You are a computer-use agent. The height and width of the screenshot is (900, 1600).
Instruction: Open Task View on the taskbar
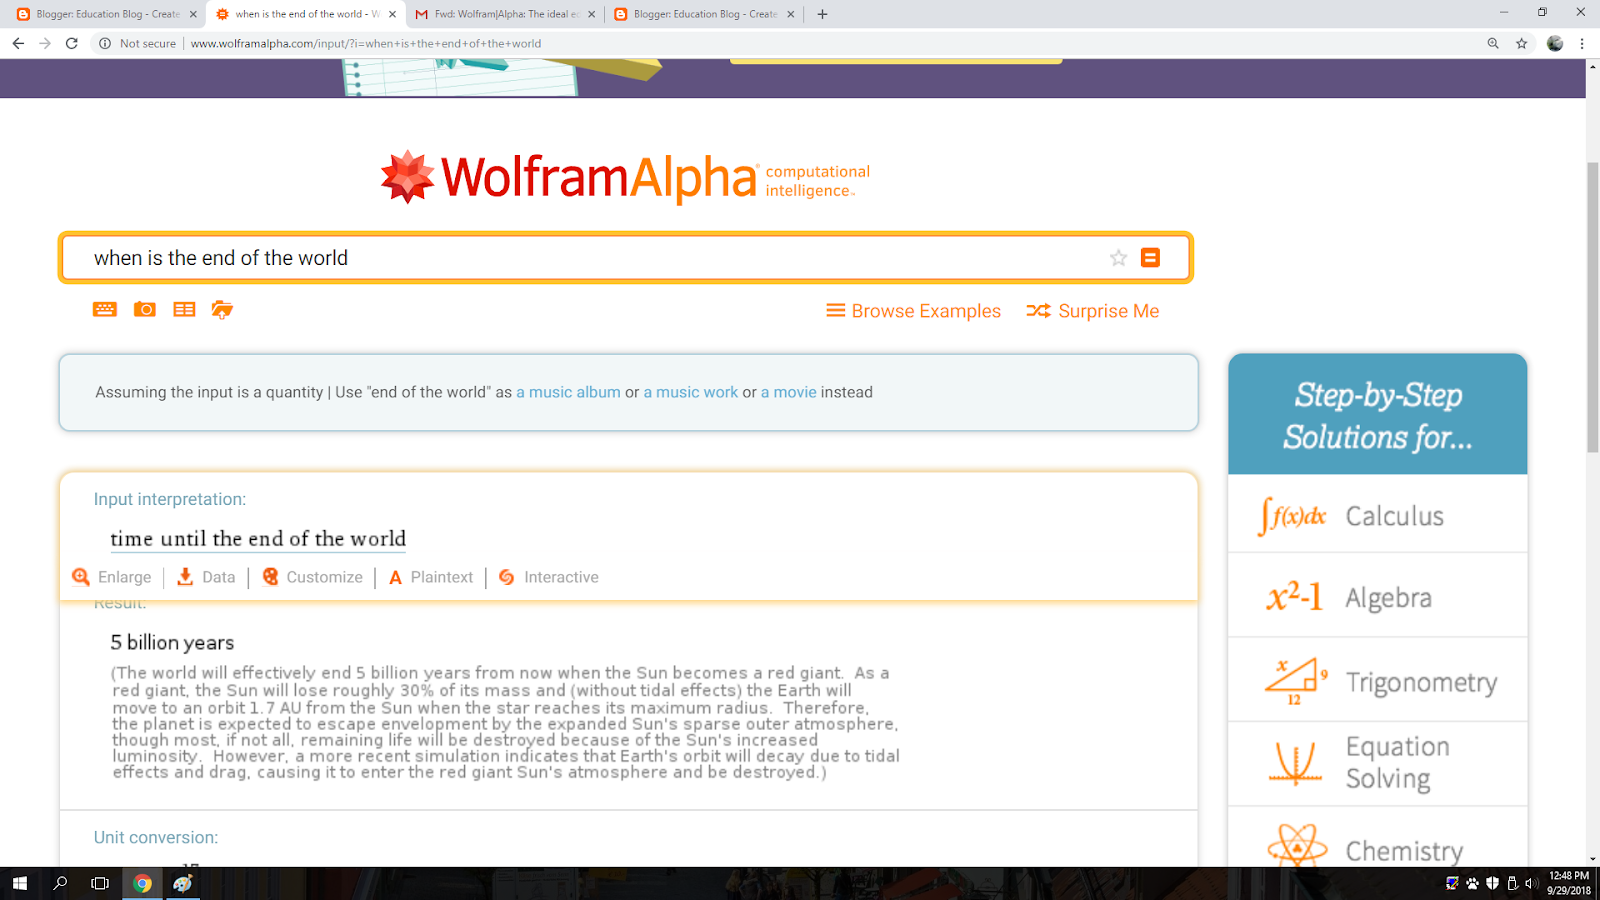(x=100, y=883)
